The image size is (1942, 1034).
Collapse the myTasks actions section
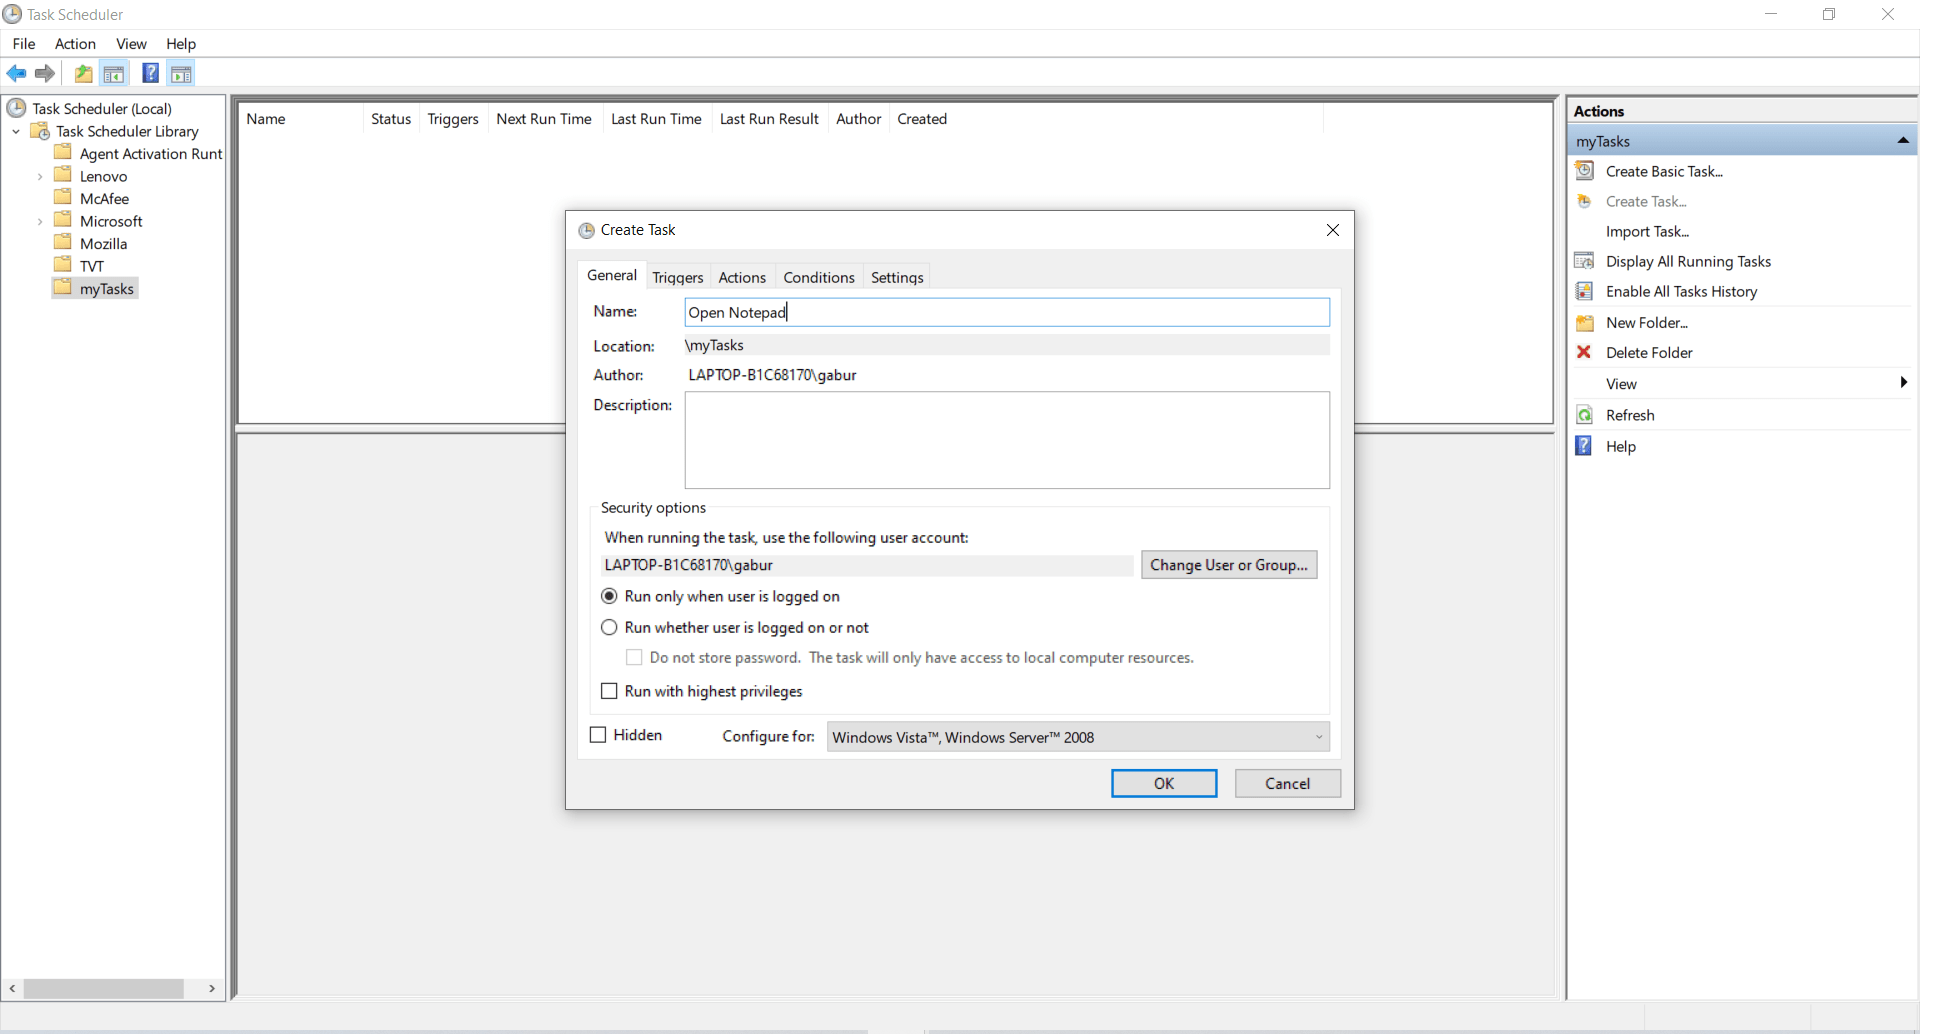[1903, 141]
